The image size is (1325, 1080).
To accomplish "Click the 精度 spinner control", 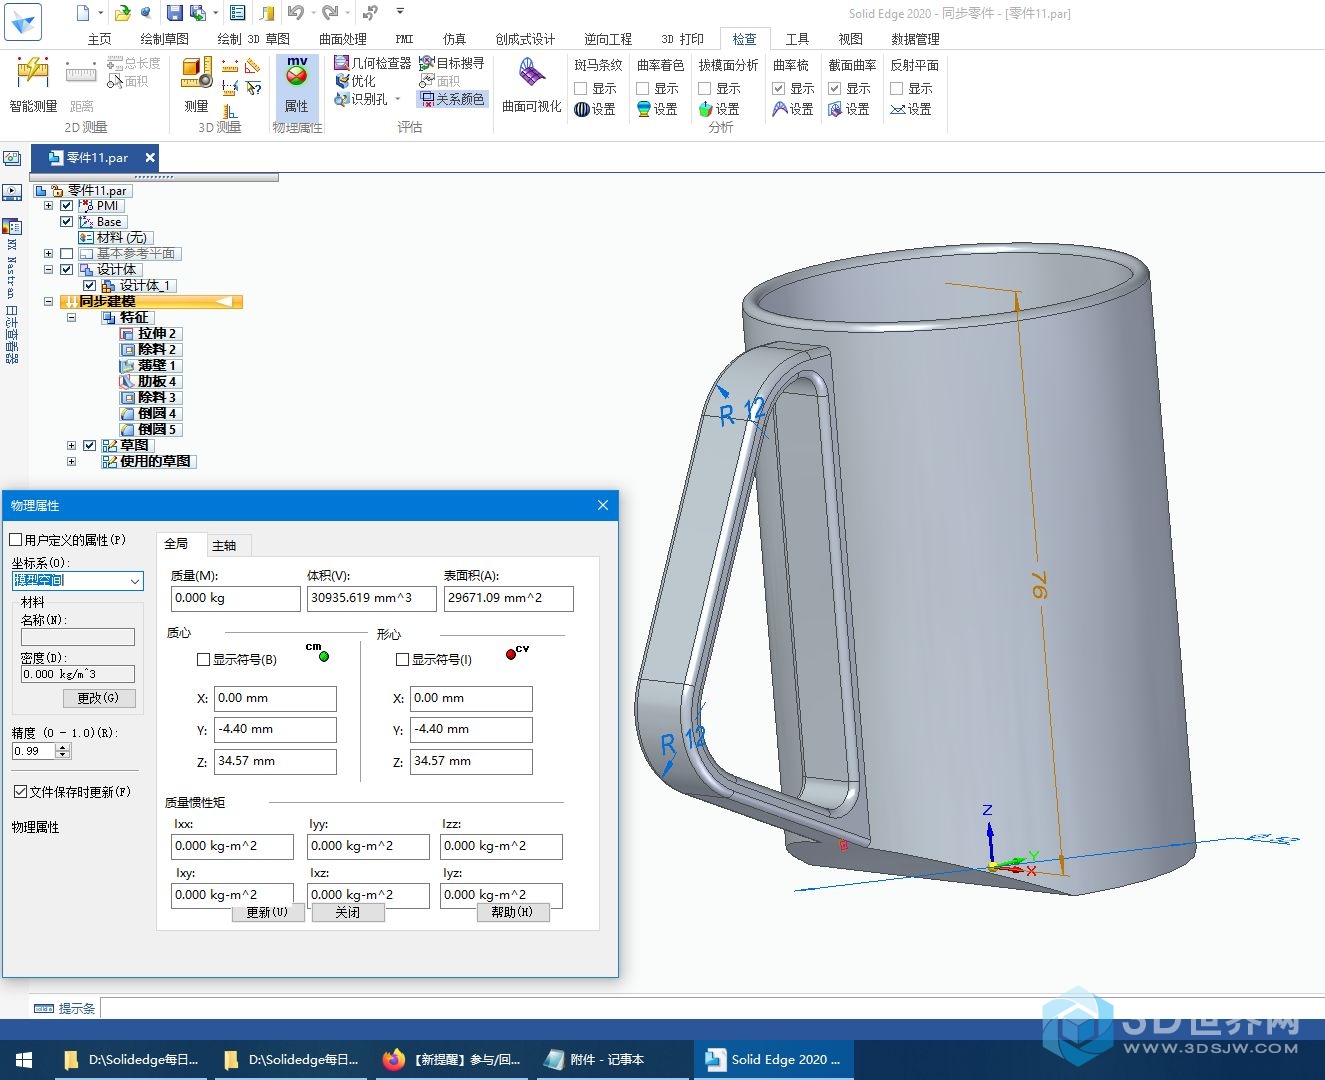I will 63,750.
